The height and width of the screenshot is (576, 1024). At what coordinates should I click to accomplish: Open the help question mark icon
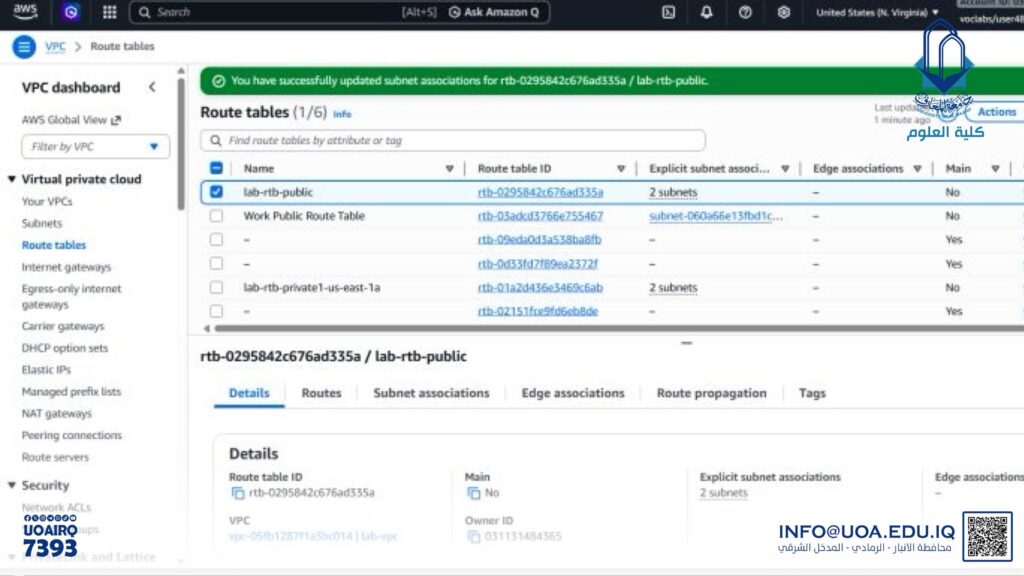coord(745,12)
